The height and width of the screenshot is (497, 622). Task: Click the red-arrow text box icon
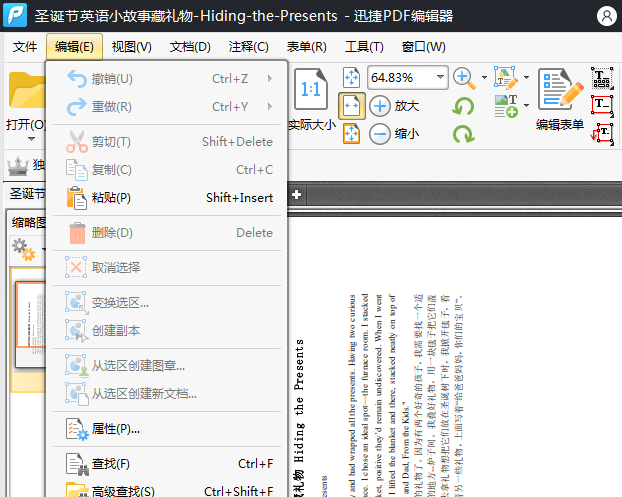click(602, 133)
